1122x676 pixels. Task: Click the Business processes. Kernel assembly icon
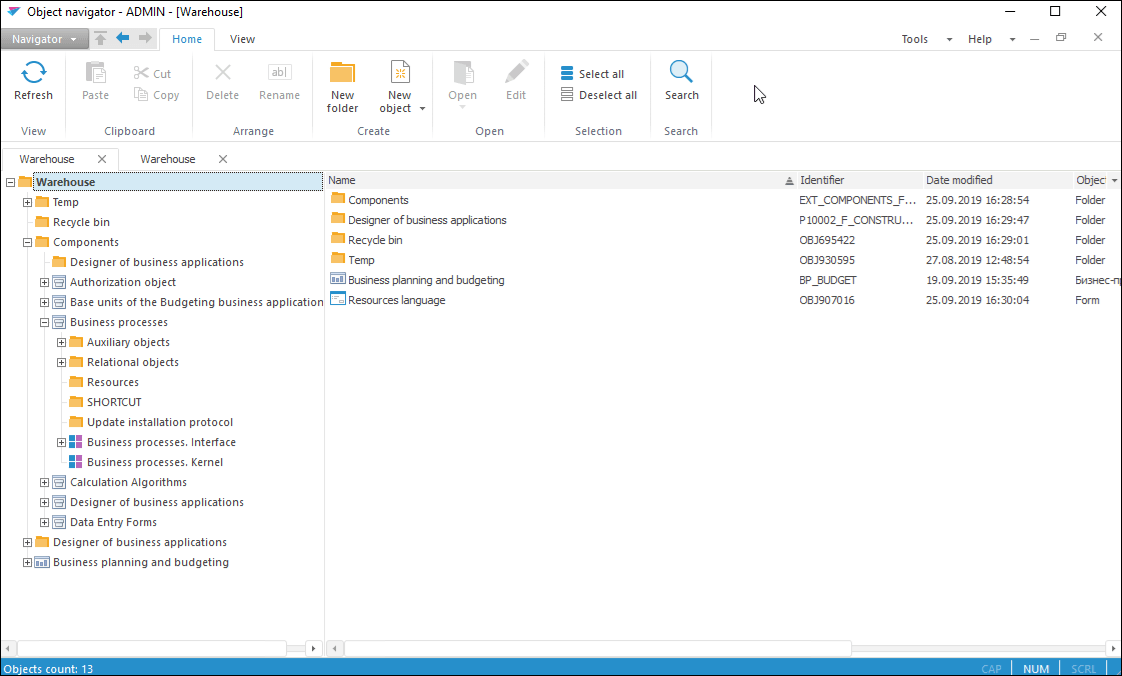[x=75, y=462]
